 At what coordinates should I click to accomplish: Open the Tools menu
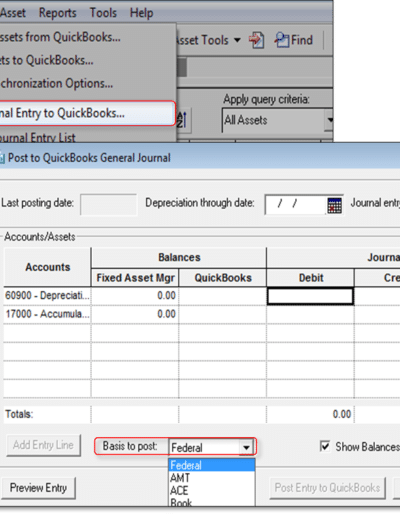point(103,13)
